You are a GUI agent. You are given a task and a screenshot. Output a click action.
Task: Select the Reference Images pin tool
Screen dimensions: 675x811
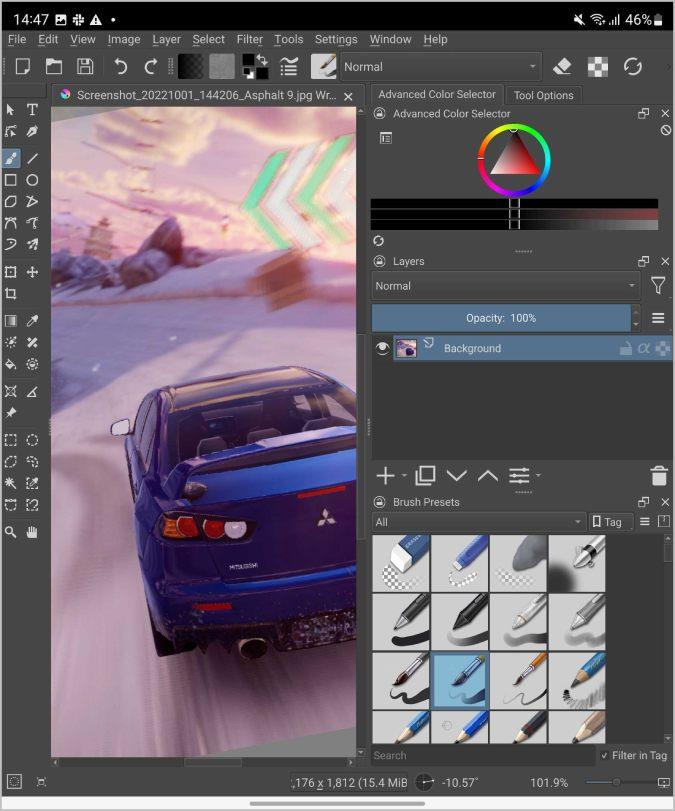(11, 413)
